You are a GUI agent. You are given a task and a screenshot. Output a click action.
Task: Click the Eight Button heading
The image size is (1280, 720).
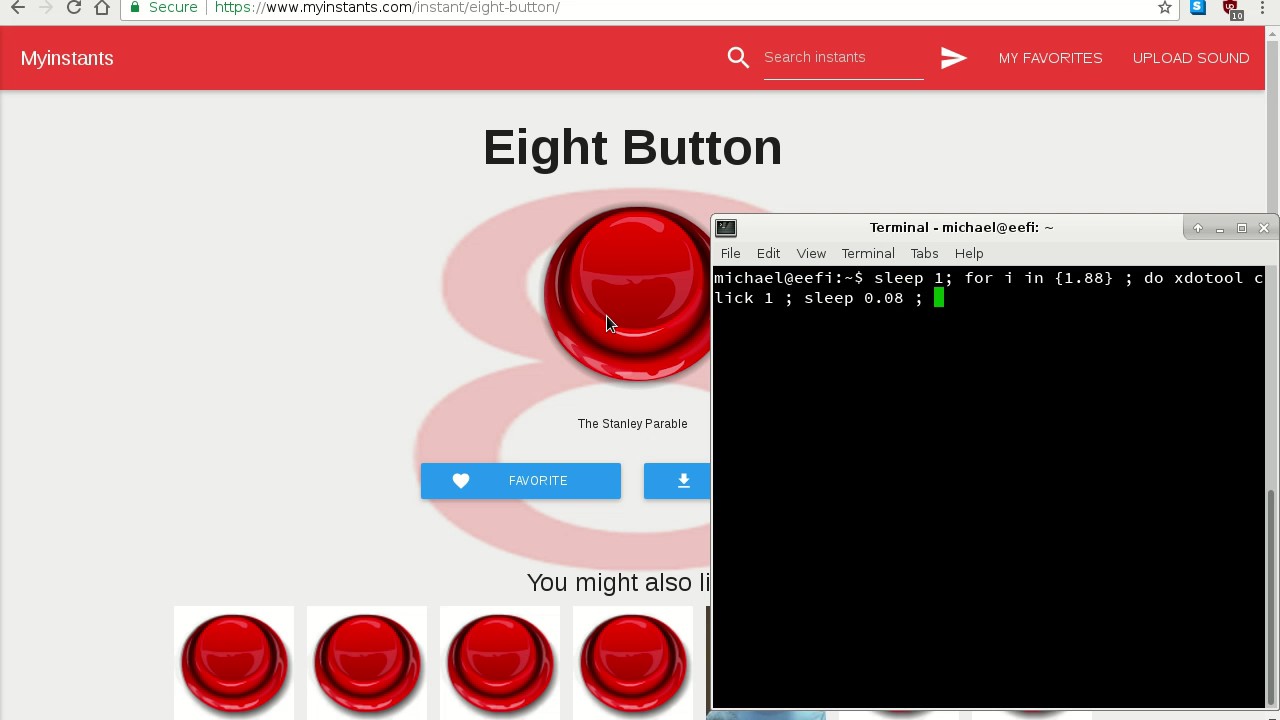632,148
